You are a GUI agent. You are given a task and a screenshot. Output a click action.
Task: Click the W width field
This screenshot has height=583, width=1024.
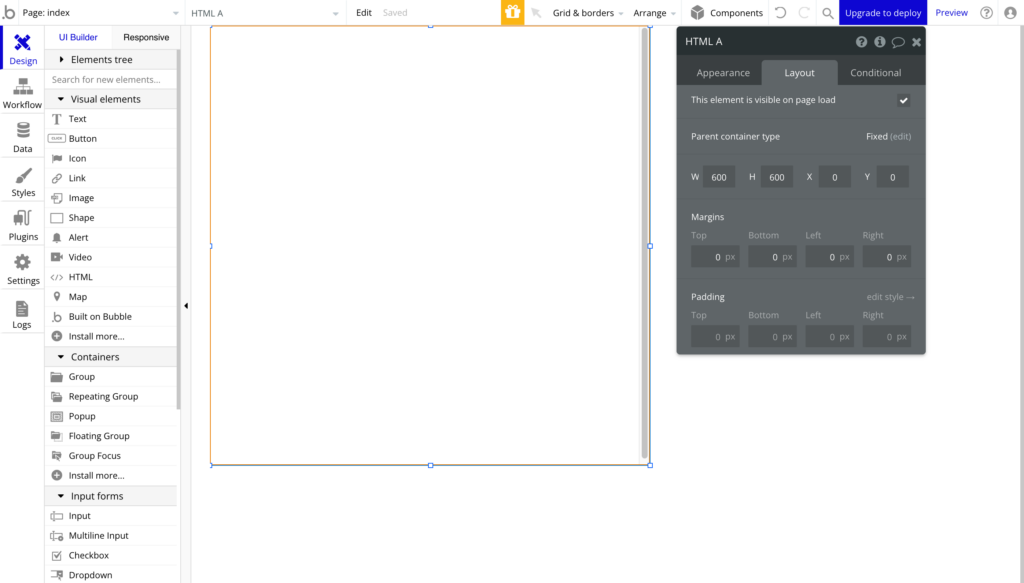719,177
